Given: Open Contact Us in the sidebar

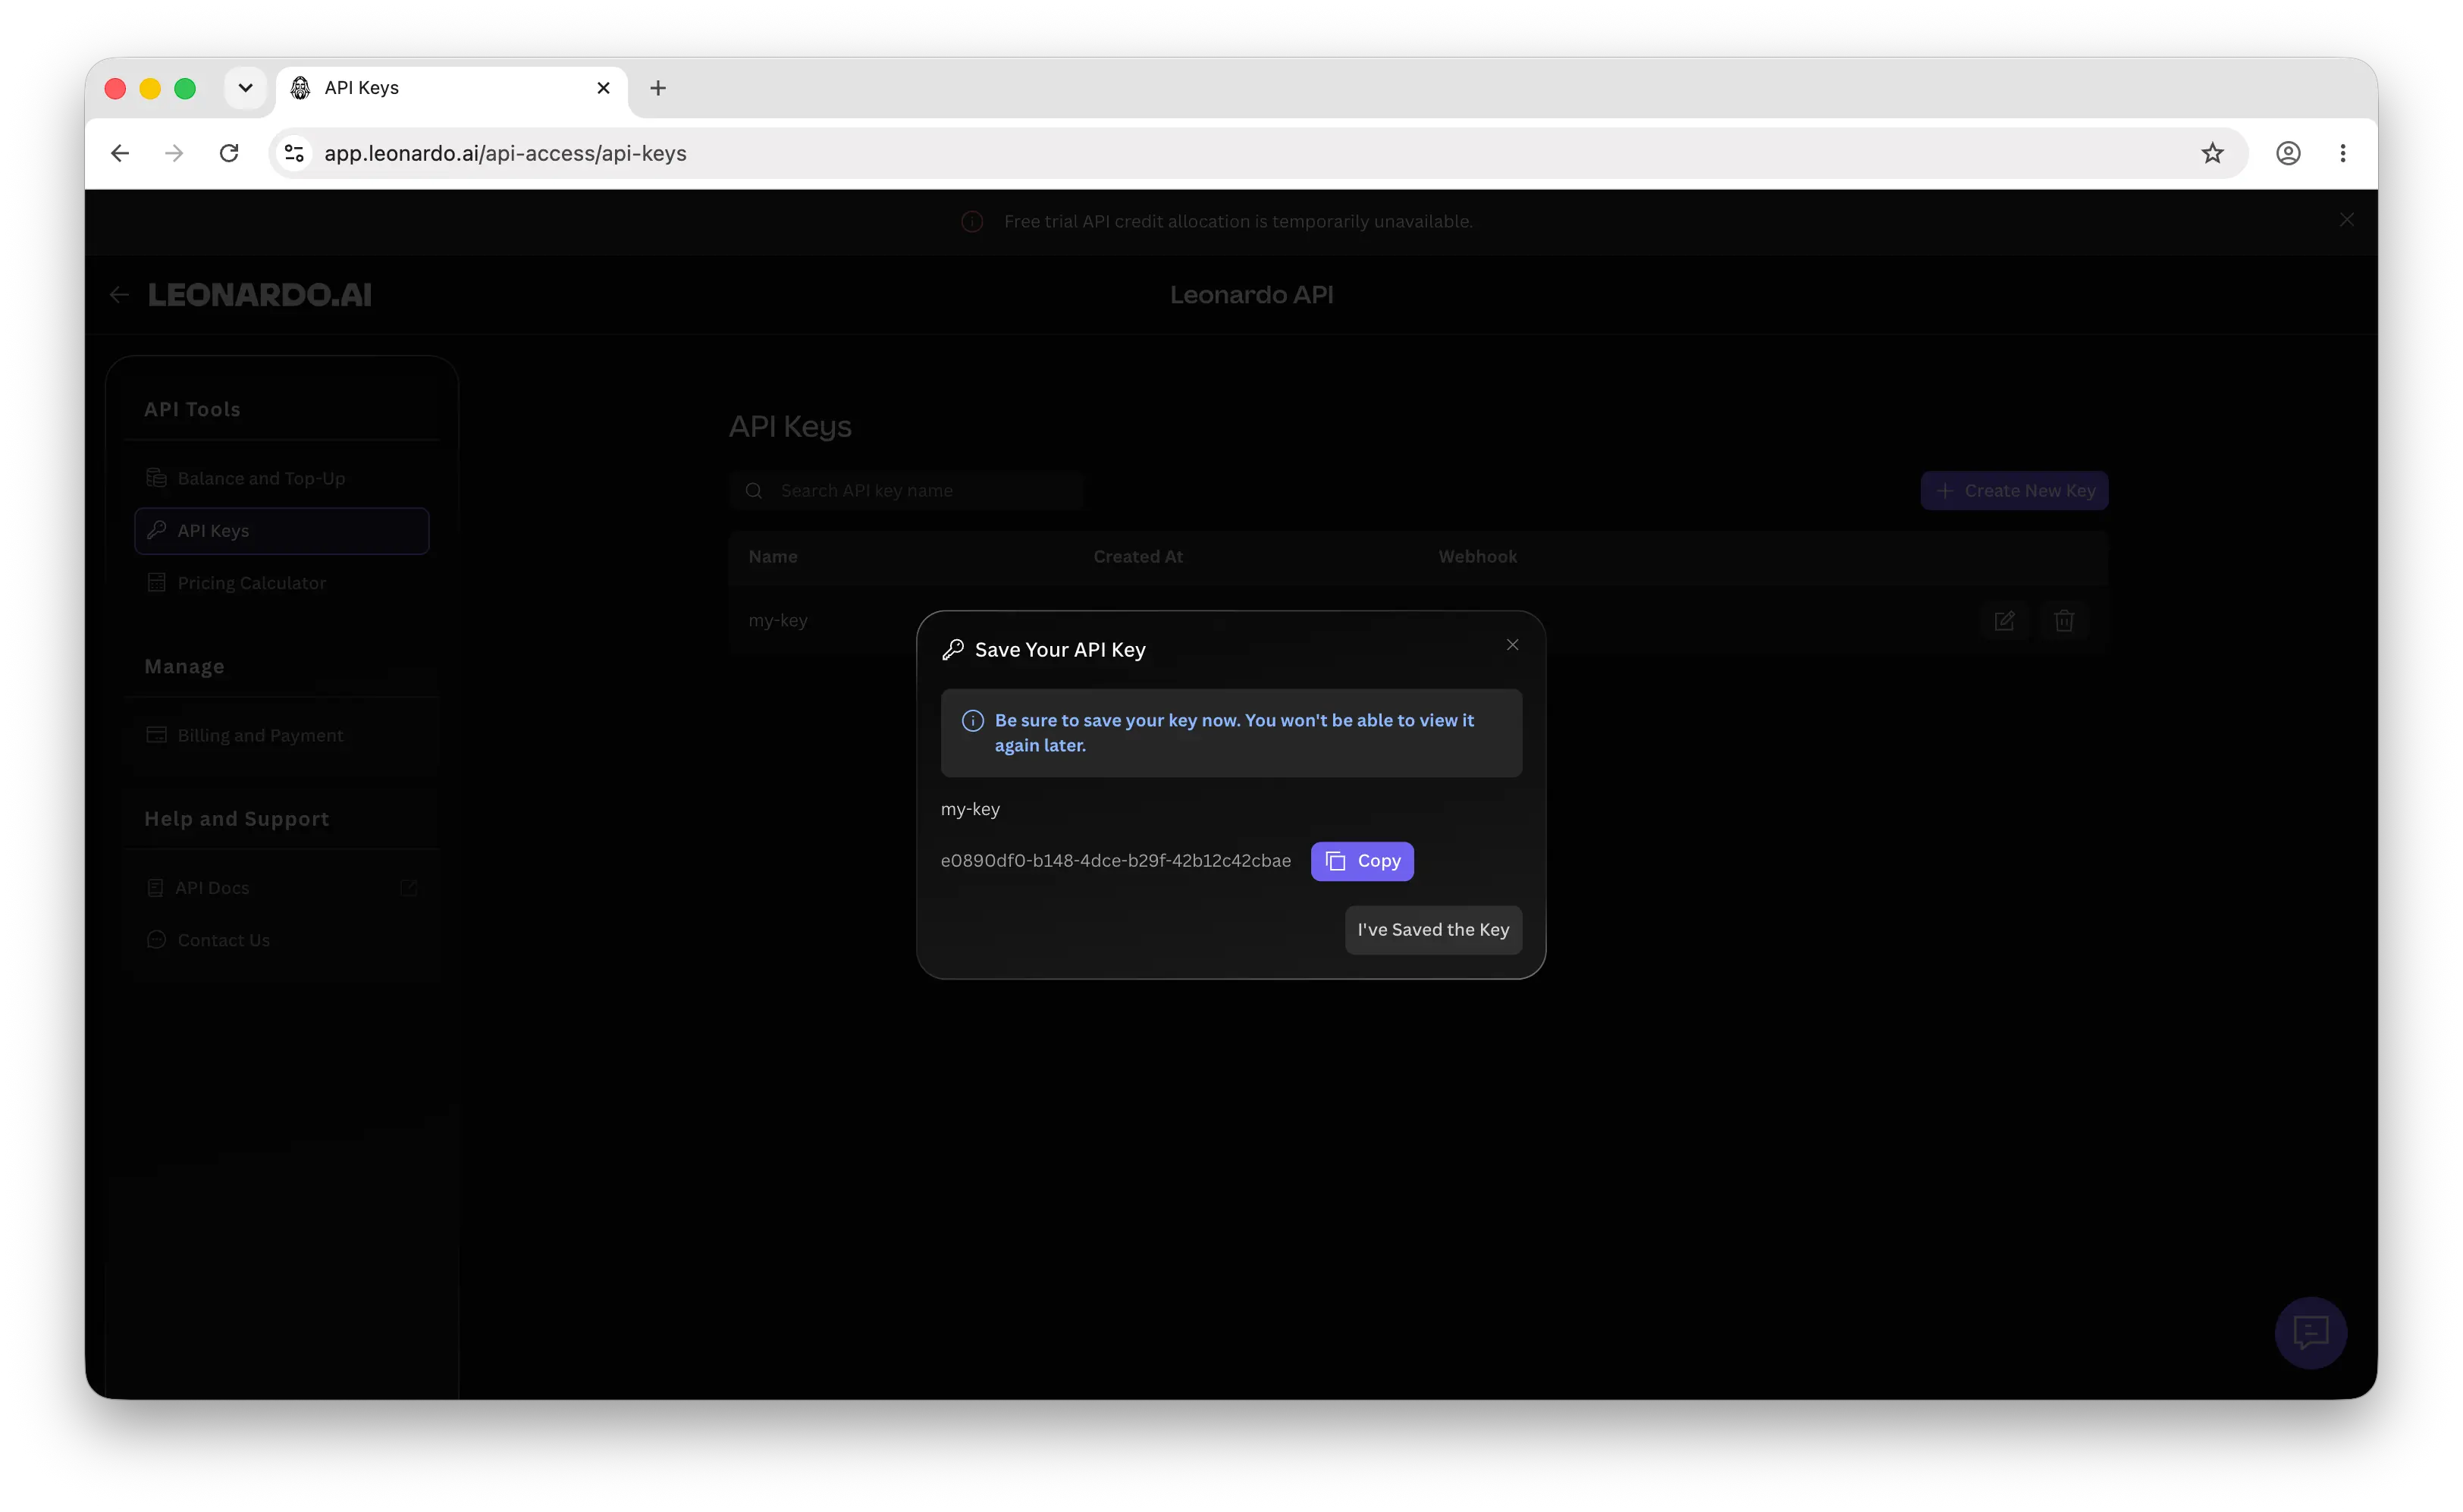Looking at the screenshot, I should click(282, 940).
